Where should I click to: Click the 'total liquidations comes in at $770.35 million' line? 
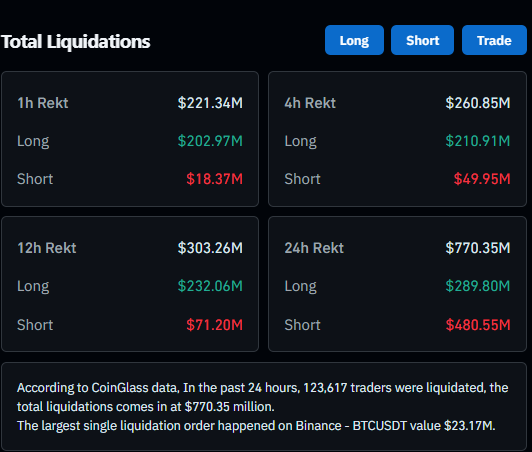[x=146, y=407]
